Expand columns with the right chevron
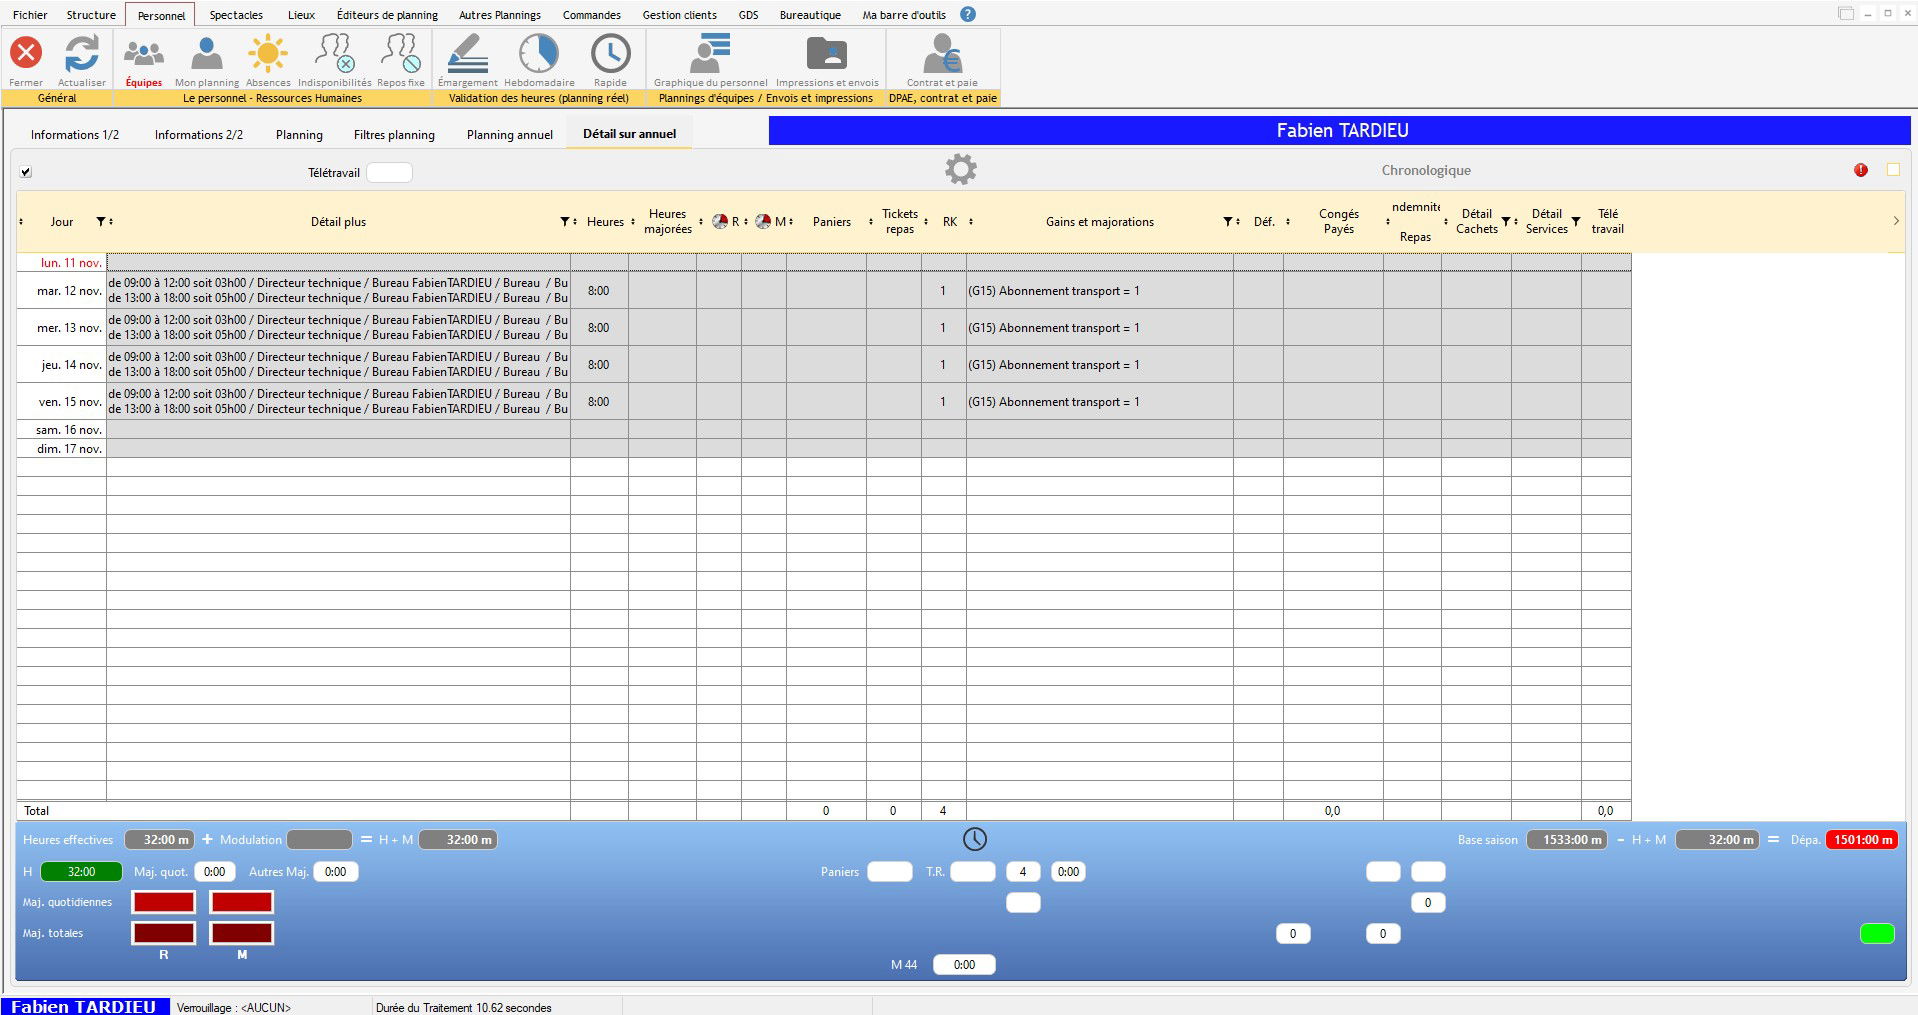1918x1015 pixels. tap(1895, 221)
